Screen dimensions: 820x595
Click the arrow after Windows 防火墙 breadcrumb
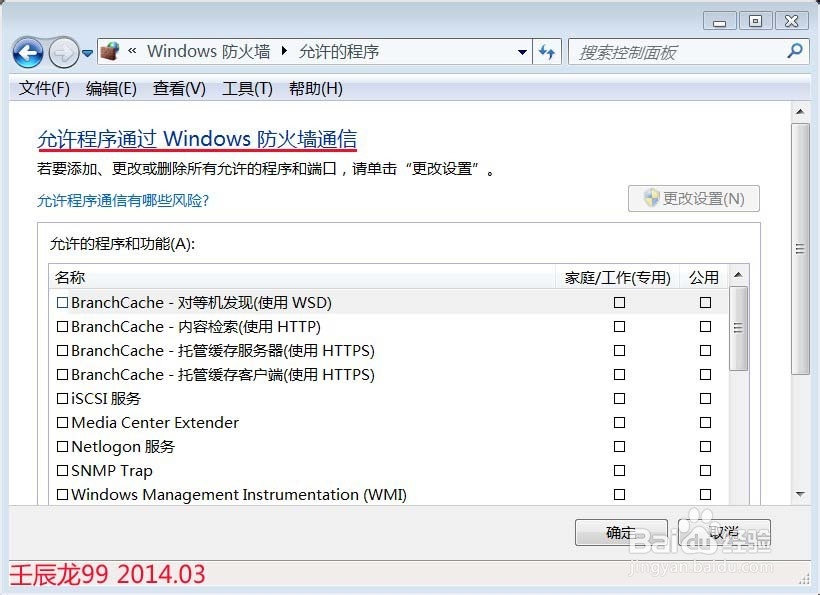click(284, 51)
